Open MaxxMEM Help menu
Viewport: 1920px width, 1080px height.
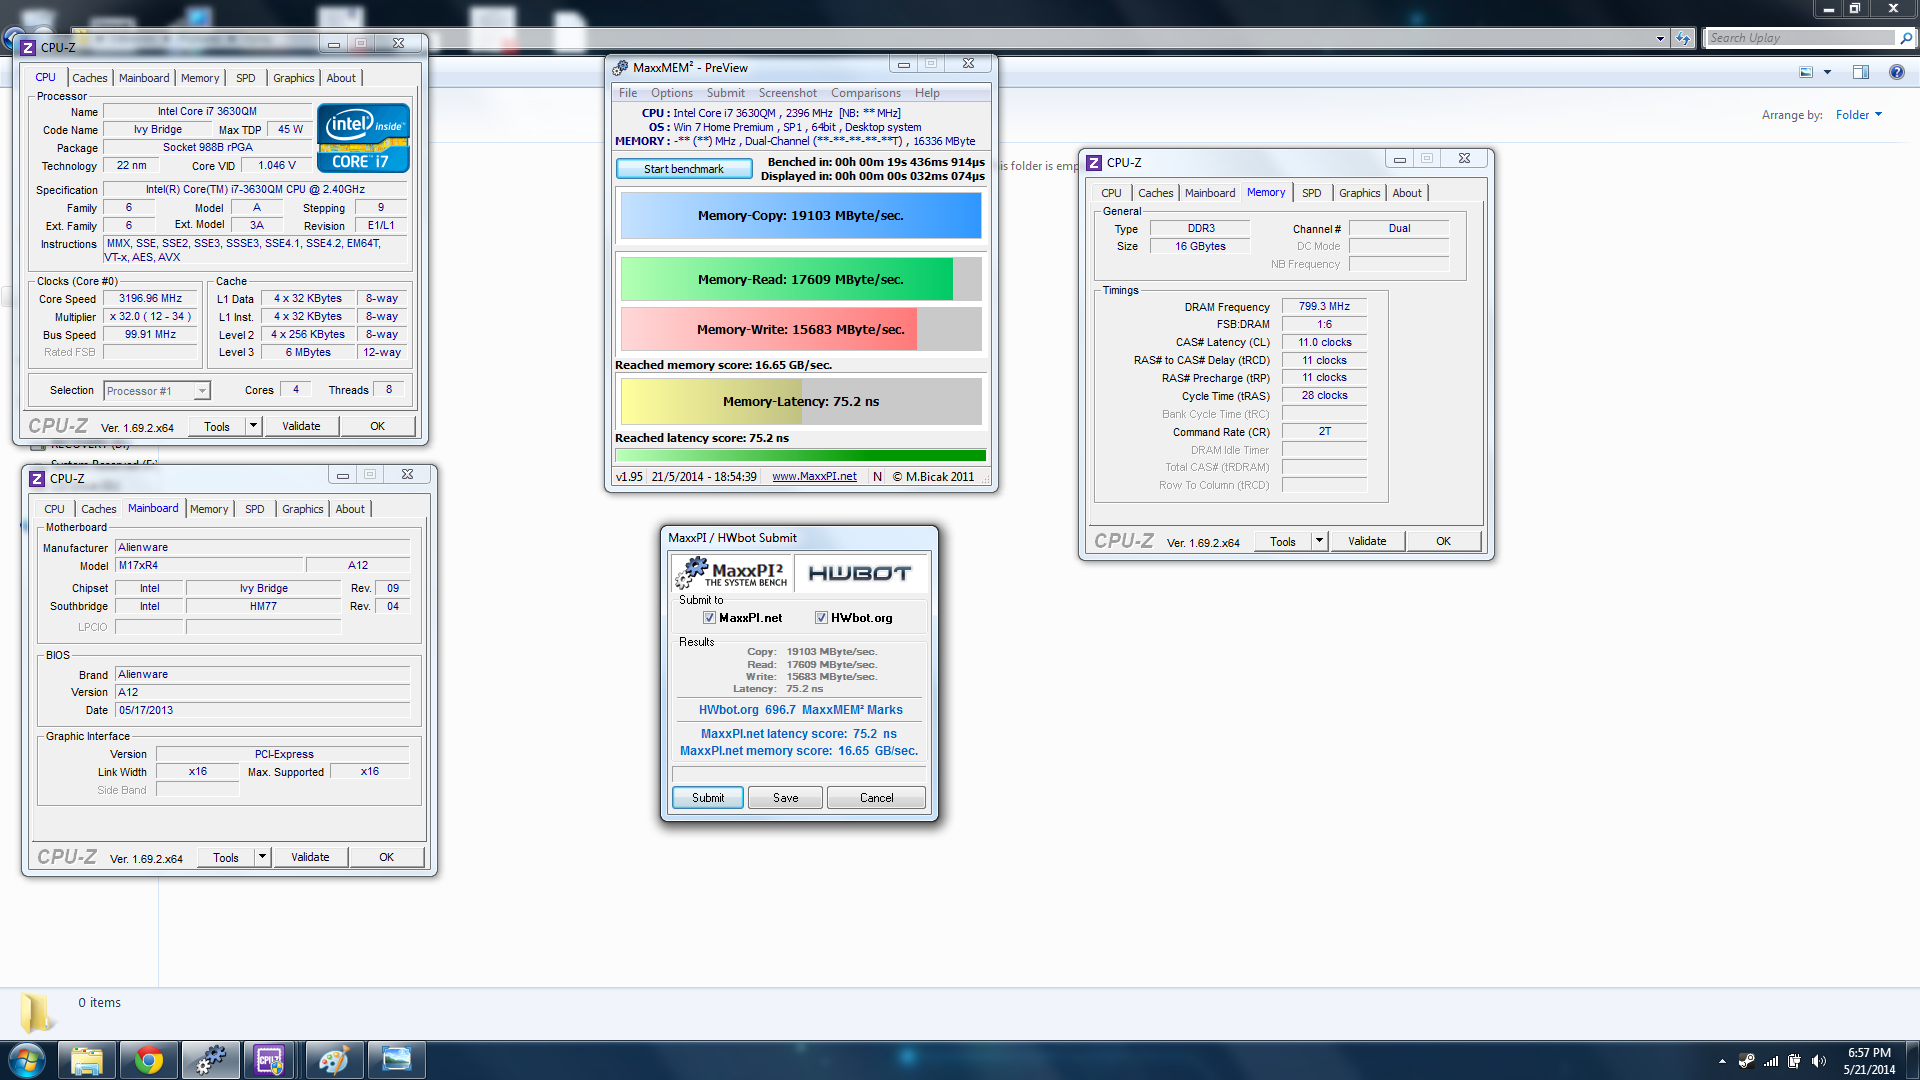click(x=927, y=93)
